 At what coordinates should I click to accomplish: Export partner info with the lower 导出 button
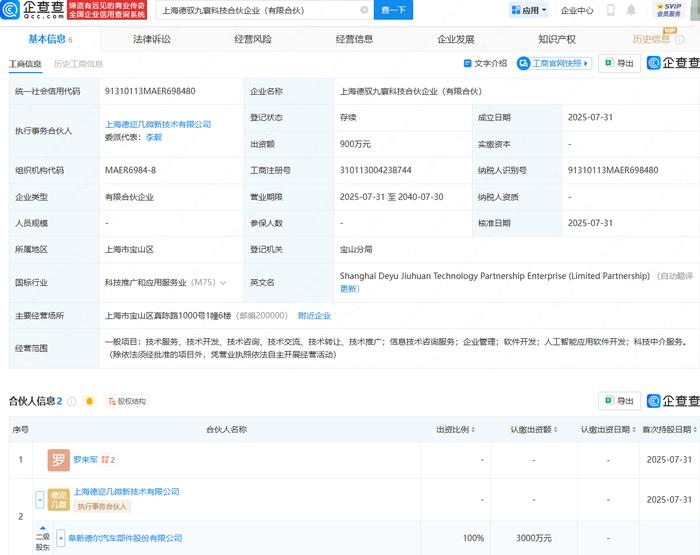point(619,401)
